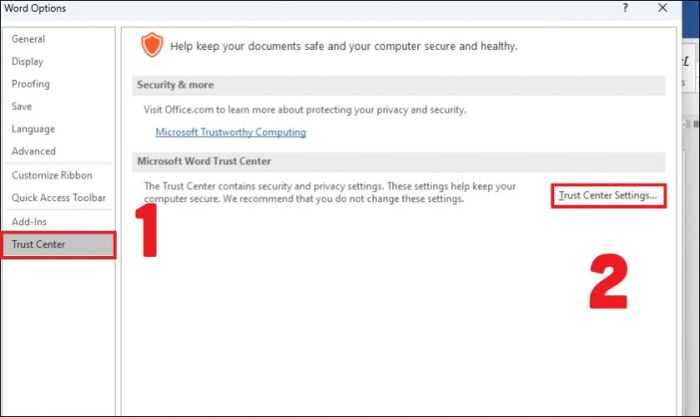
Task: Open the help question mark button
Action: click(625, 8)
